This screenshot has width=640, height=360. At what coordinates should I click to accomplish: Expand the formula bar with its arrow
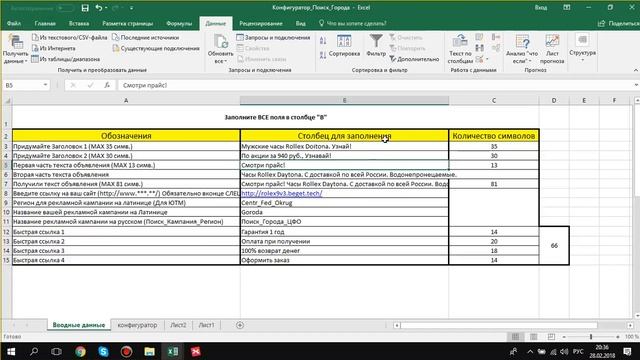636,85
